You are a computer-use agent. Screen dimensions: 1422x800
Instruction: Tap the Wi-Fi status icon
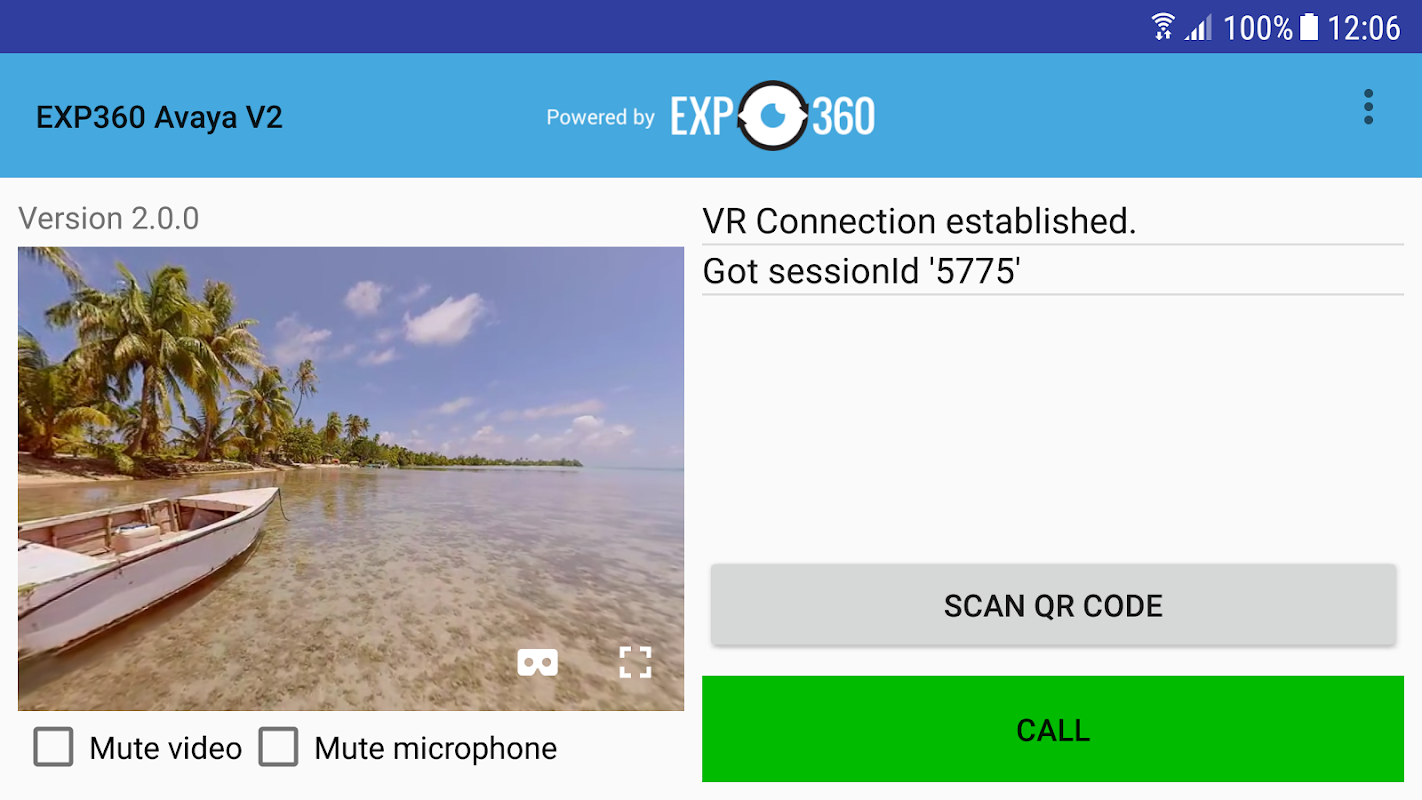pyautogui.click(x=1162, y=27)
